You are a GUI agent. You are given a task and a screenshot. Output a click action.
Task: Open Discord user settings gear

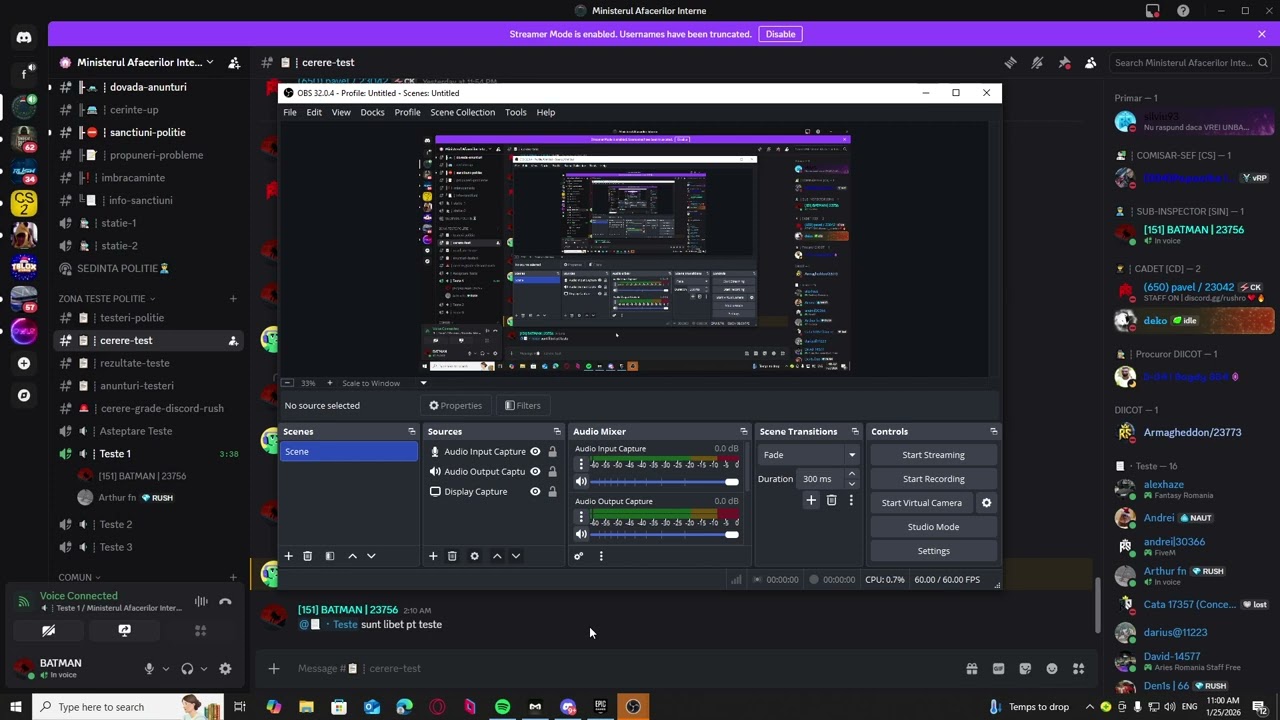point(225,669)
